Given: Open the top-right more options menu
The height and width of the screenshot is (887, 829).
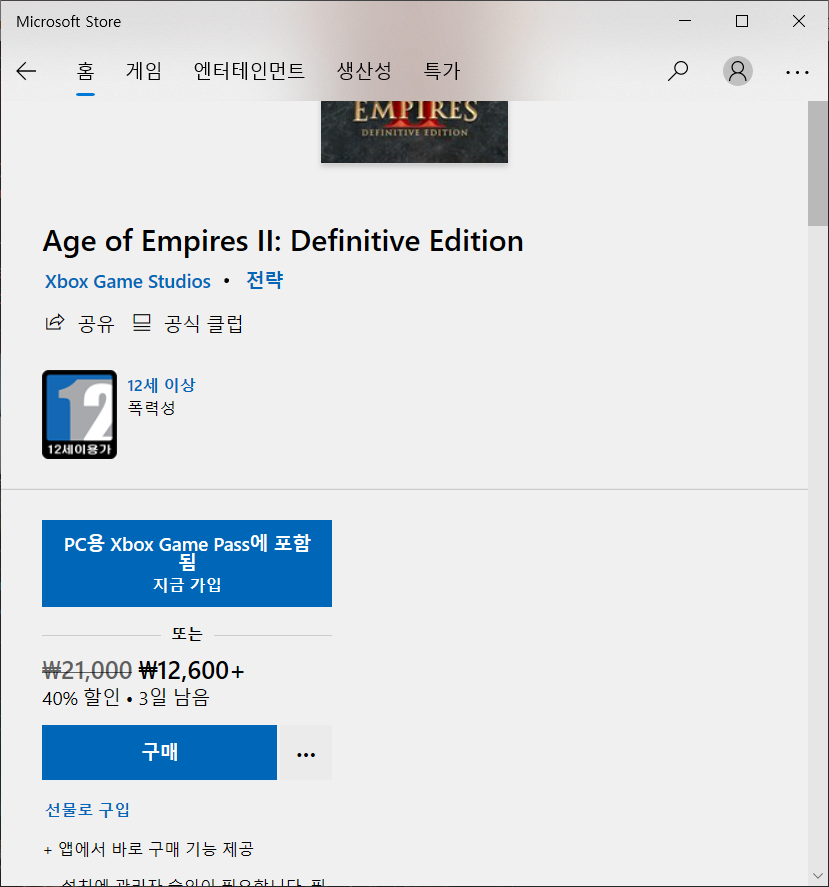Looking at the screenshot, I should click(x=797, y=72).
